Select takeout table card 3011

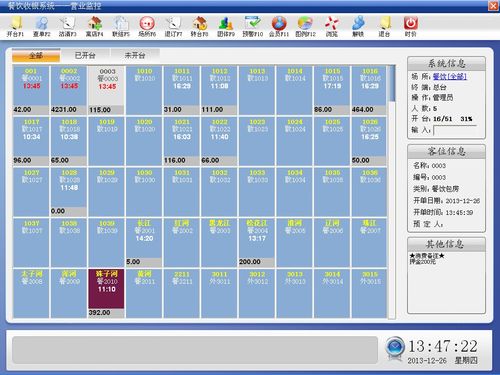click(x=219, y=293)
